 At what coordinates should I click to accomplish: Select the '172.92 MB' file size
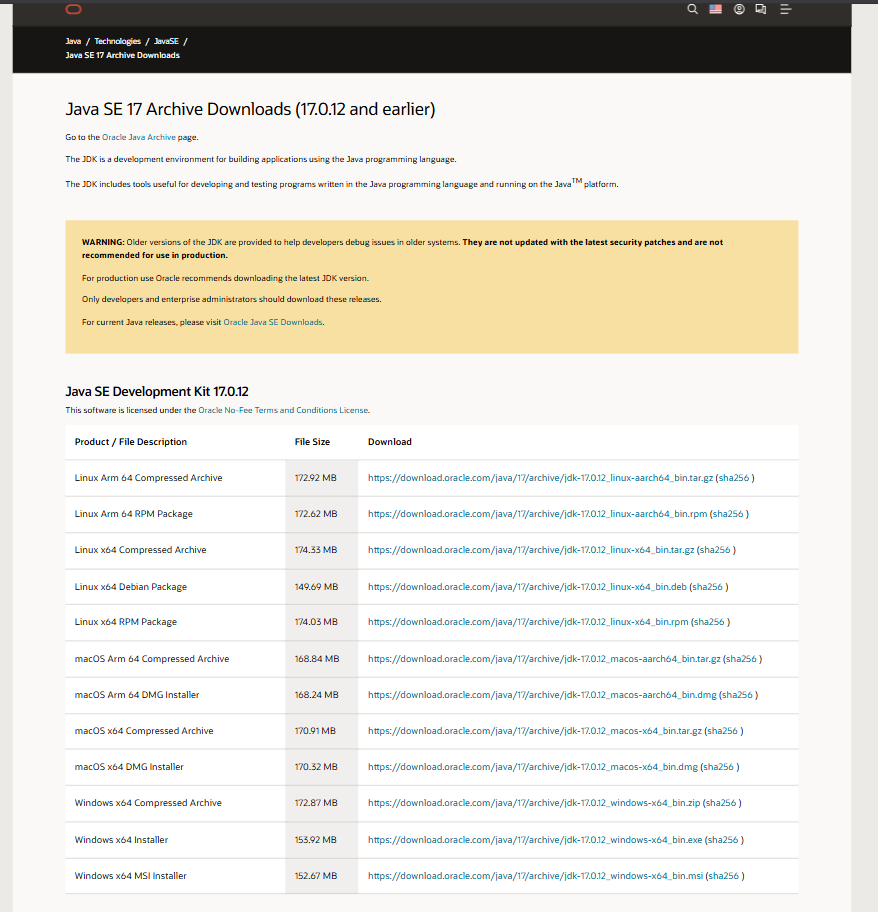pos(315,478)
